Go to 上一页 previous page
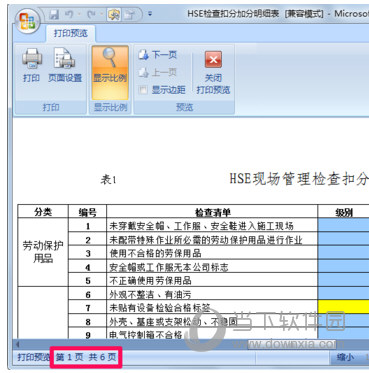 pos(158,72)
